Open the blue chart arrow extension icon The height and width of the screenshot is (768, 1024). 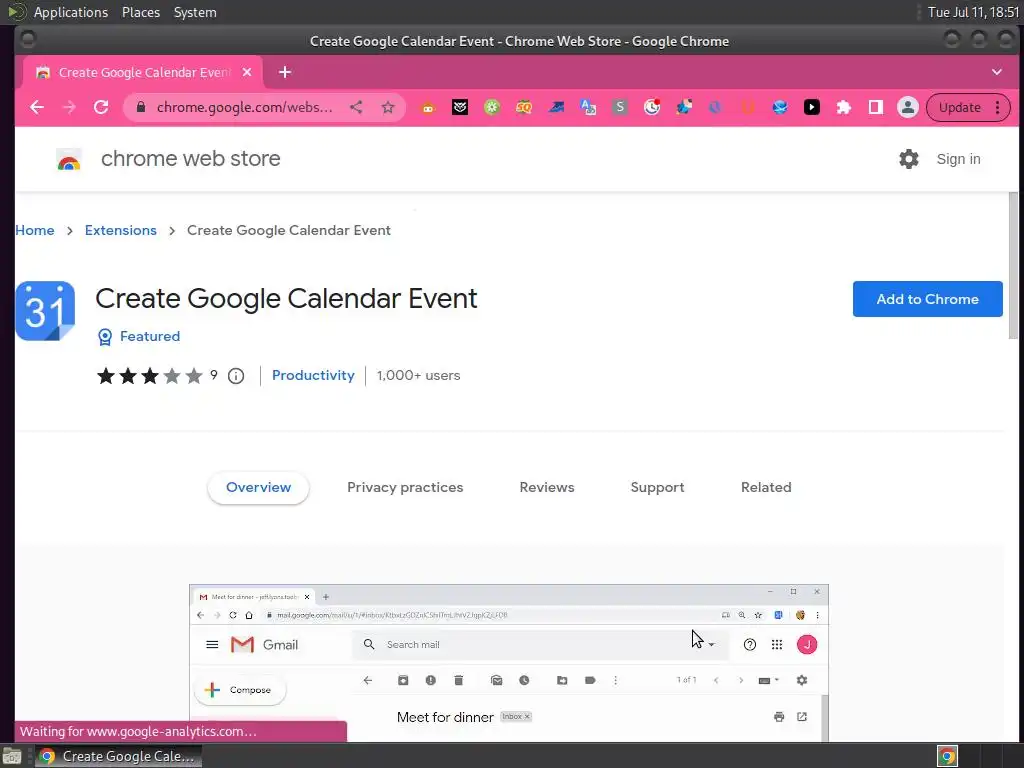pyautogui.click(x=556, y=107)
